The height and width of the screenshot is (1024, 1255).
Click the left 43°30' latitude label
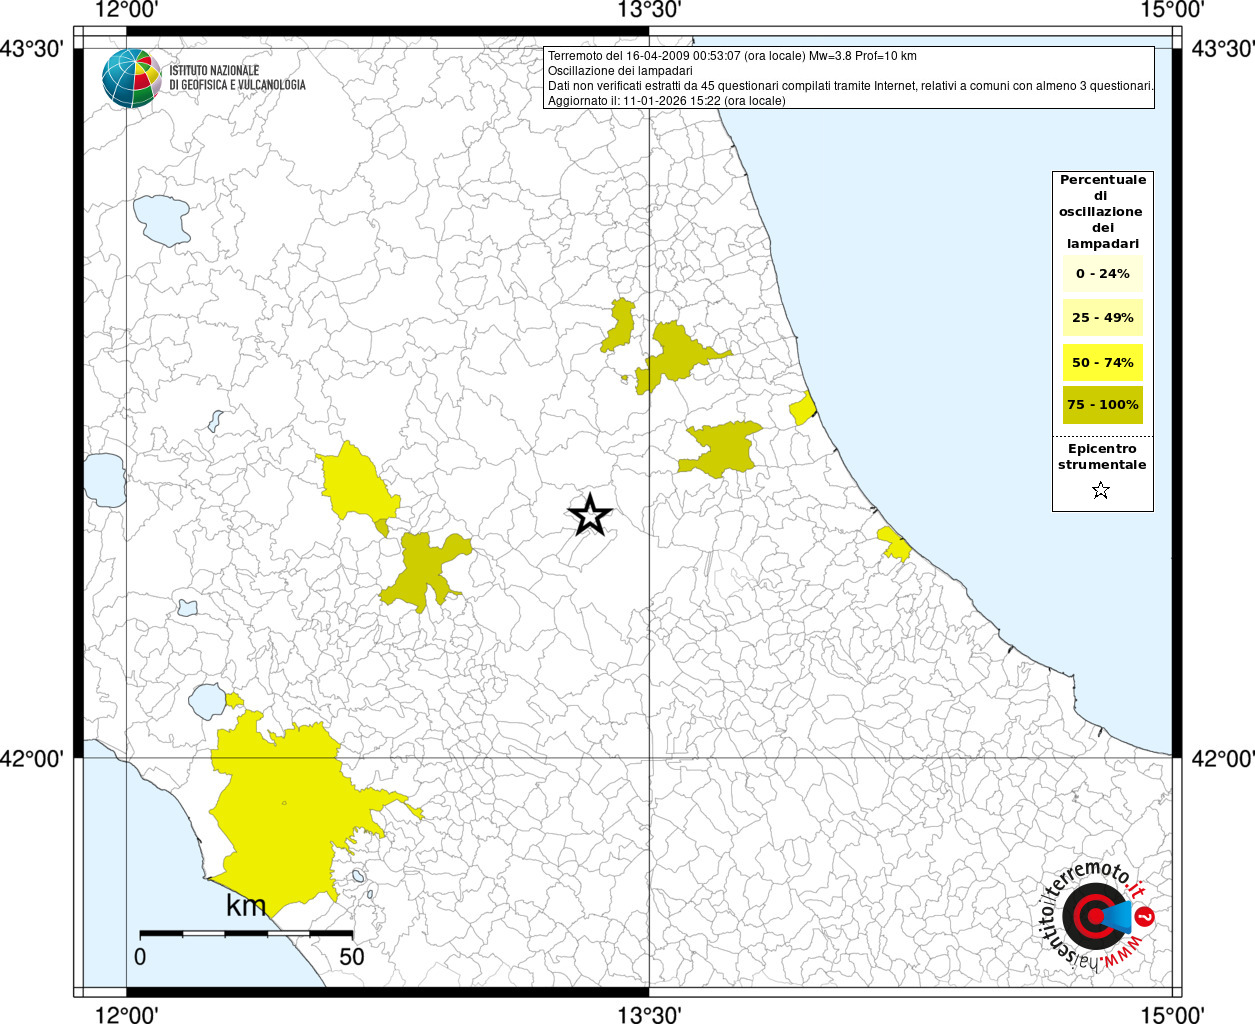(33, 48)
